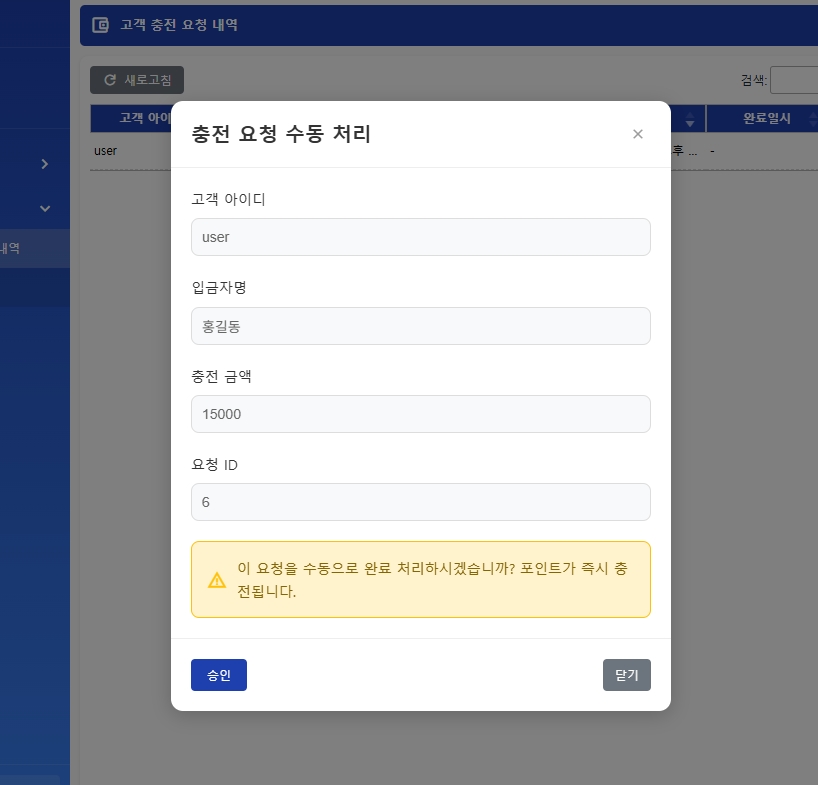Click the sort arrows on 완료일시 column
The image size is (818, 785).
[814, 118]
